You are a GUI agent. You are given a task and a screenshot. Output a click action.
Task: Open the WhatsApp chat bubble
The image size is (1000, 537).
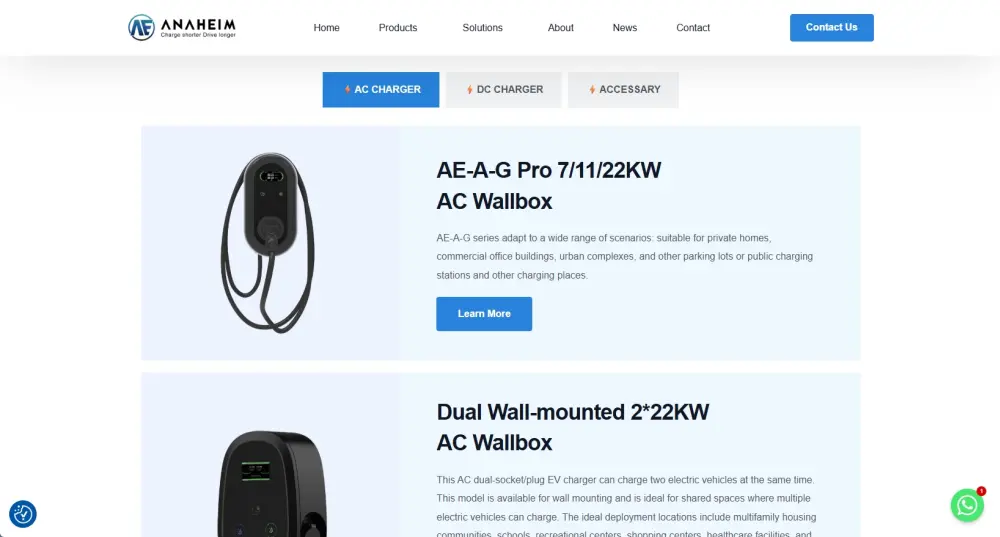967,505
